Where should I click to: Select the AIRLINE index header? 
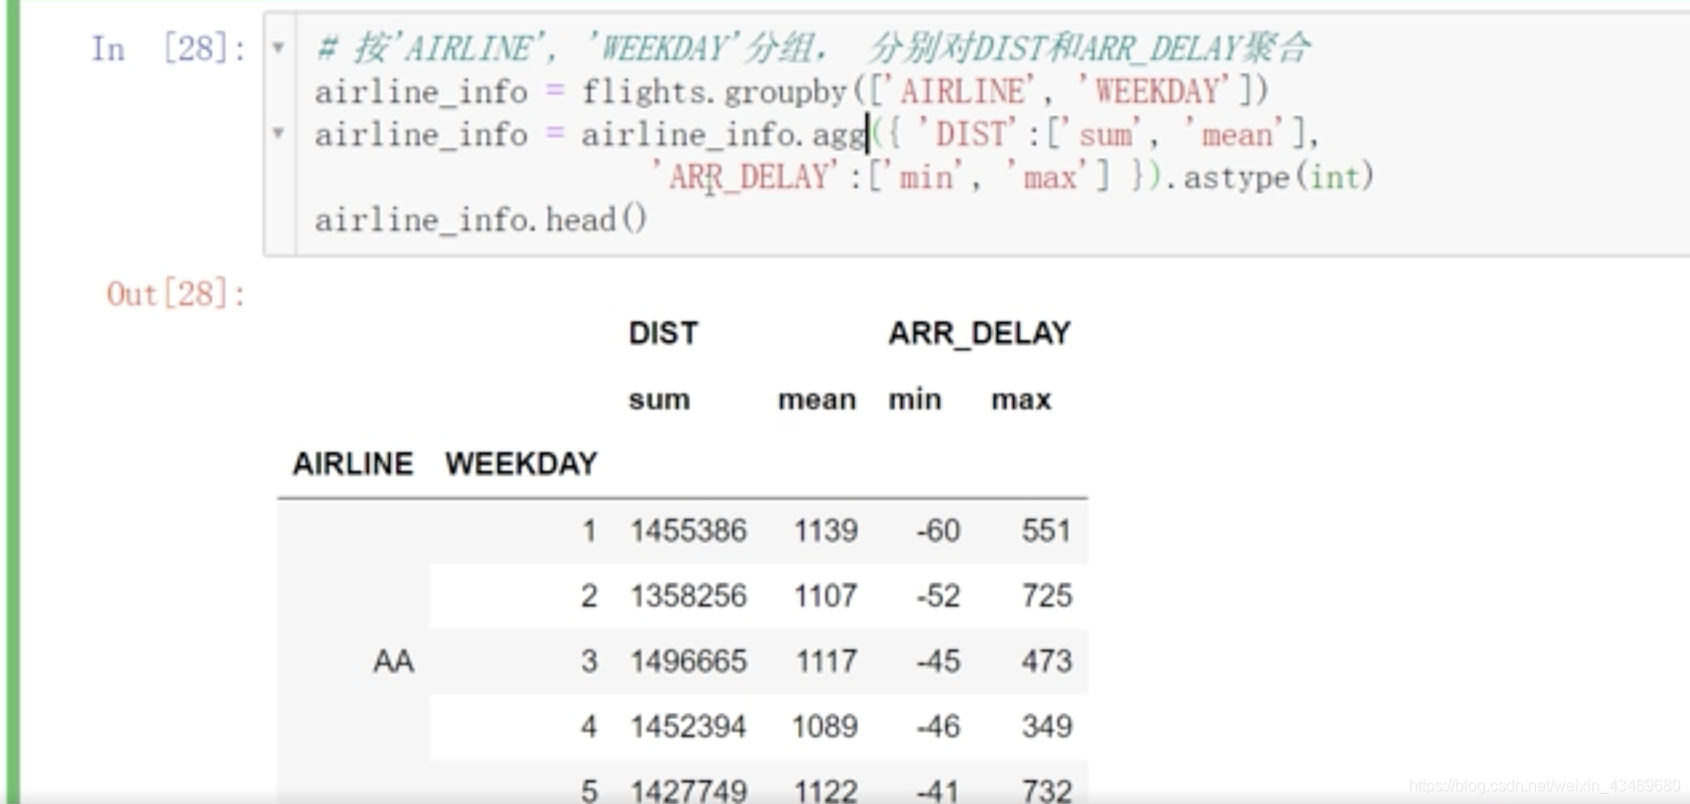353,464
